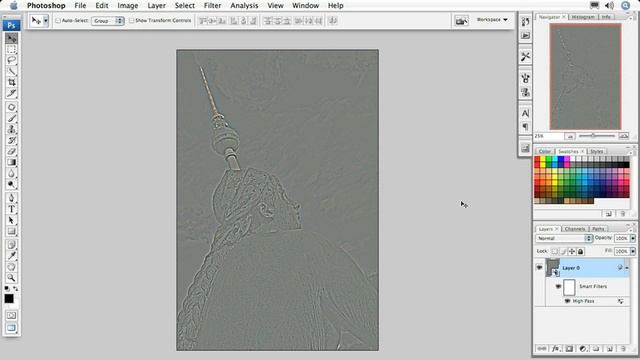Open the Paragraph panel icon
640x360 pixels.
(525, 127)
